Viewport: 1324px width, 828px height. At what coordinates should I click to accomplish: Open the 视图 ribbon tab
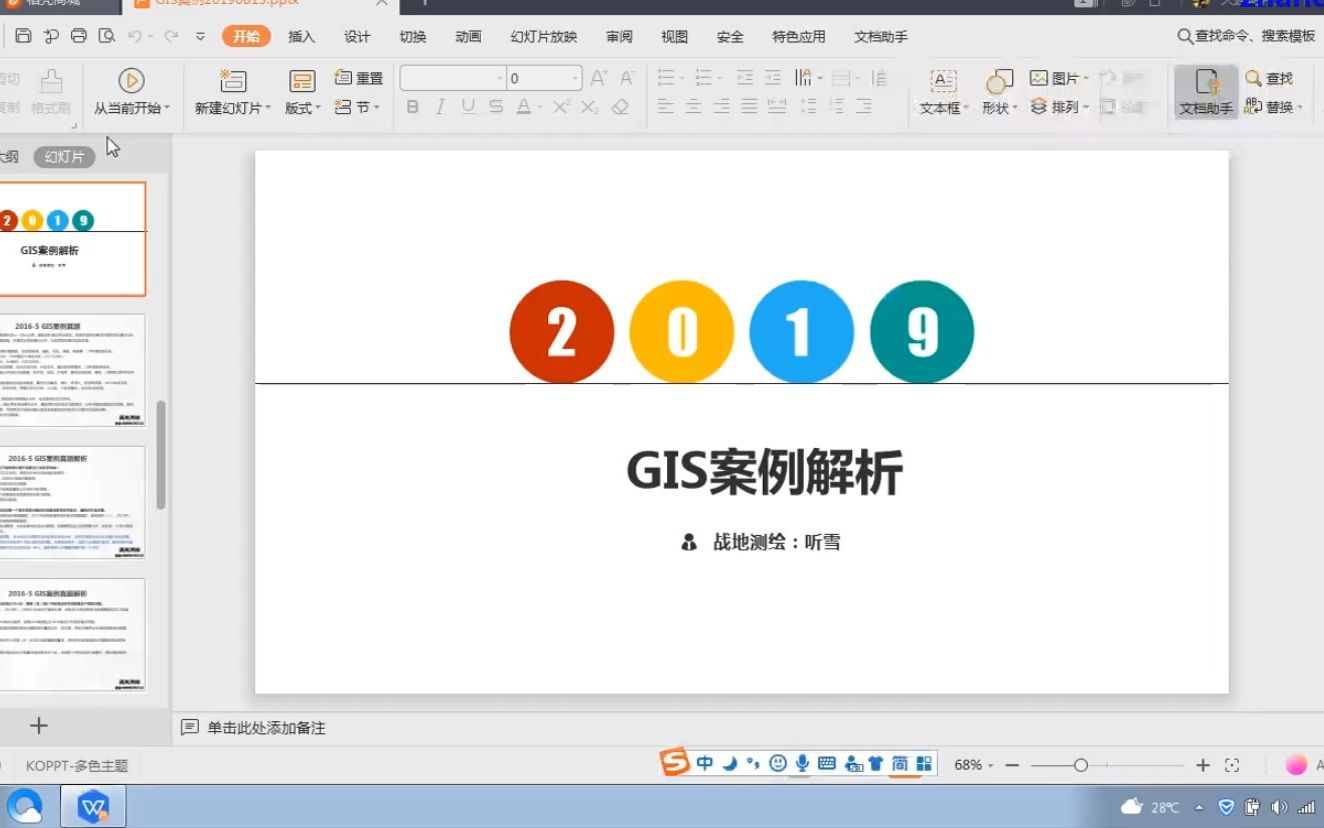click(x=675, y=37)
